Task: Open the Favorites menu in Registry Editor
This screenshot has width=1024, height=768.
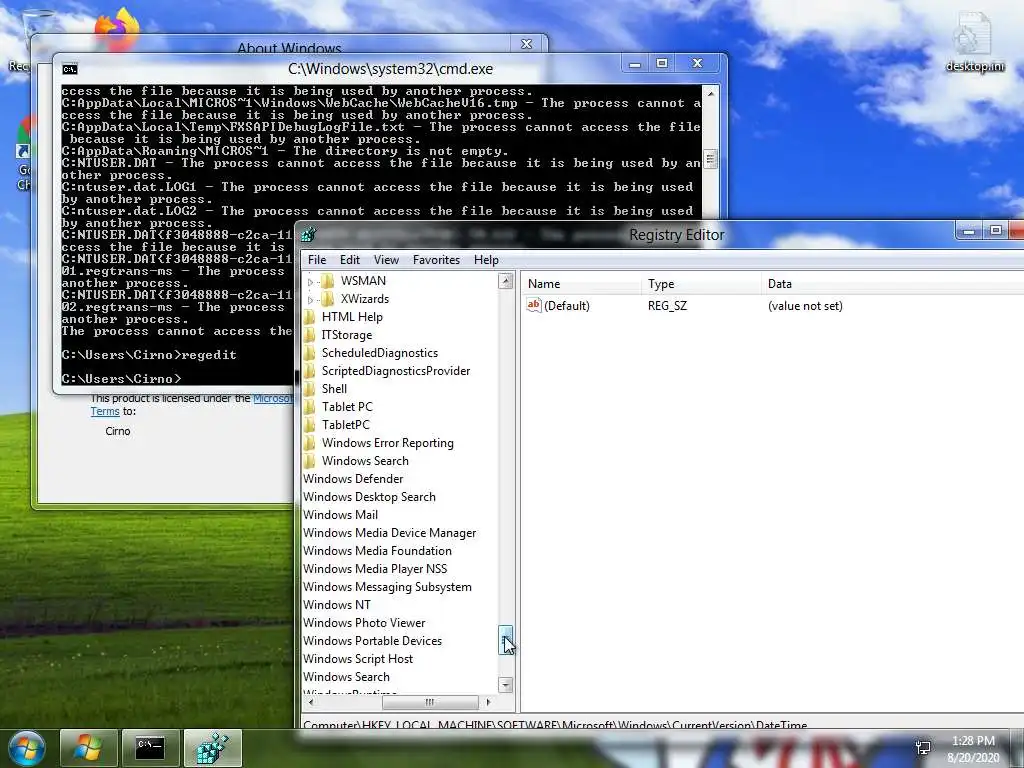Action: click(x=436, y=260)
